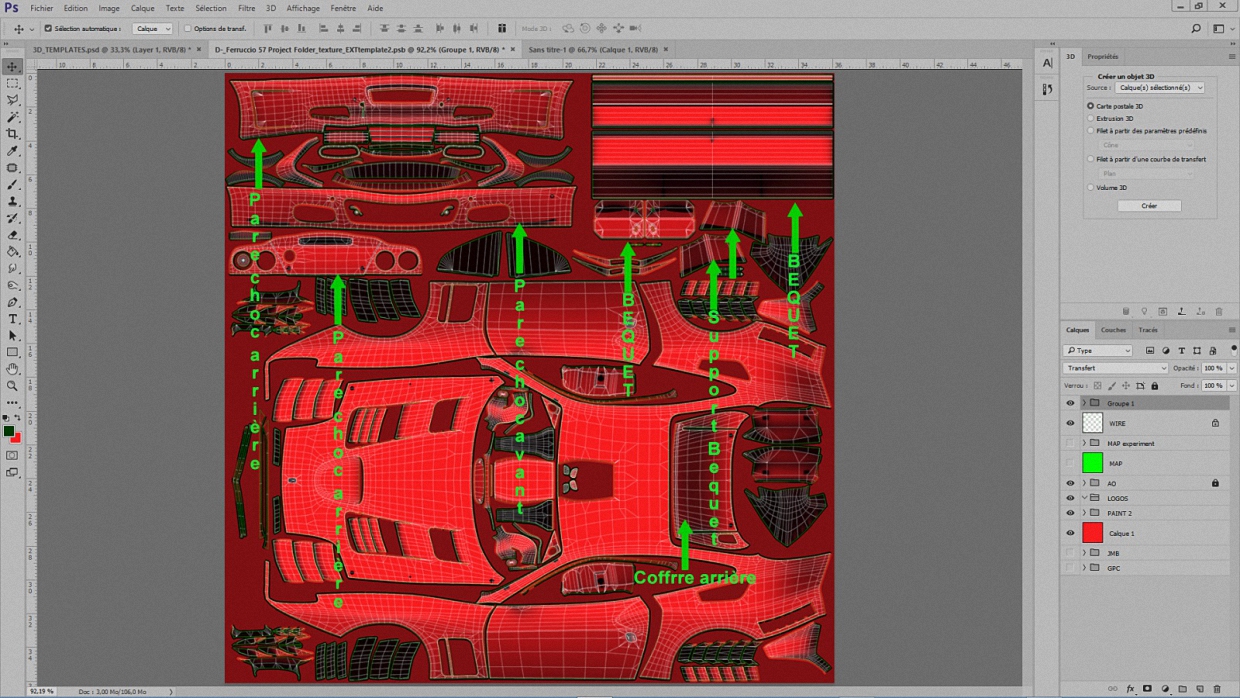Open the Opacité dropdown arrow

(1232, 368)
